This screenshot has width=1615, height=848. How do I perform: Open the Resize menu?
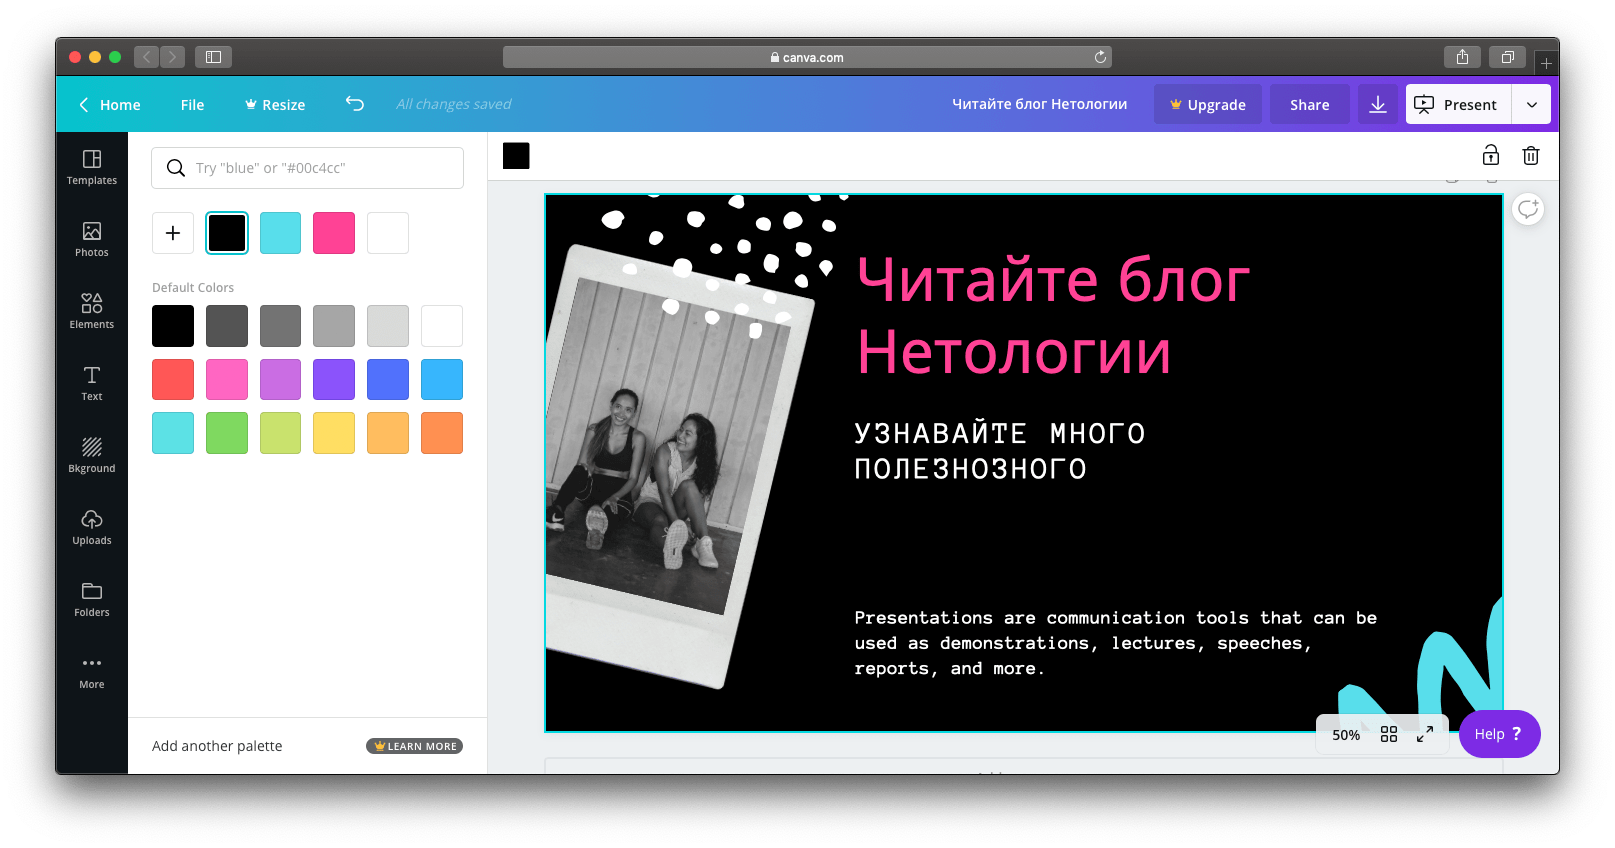[x=275, y=105]
